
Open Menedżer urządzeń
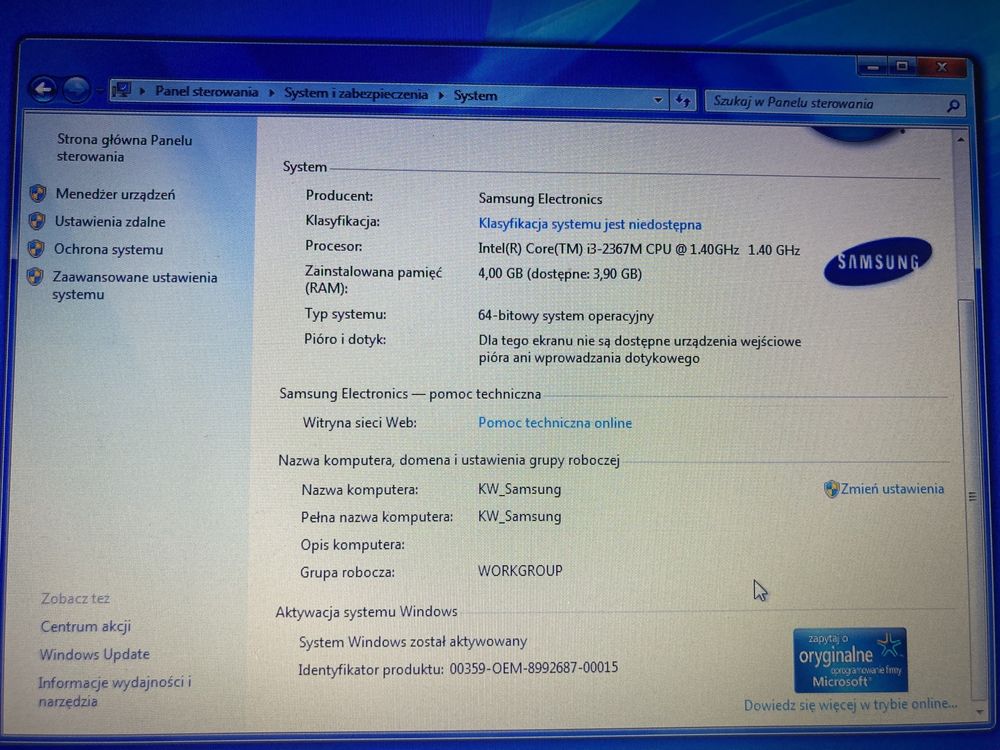click(115, 194)
